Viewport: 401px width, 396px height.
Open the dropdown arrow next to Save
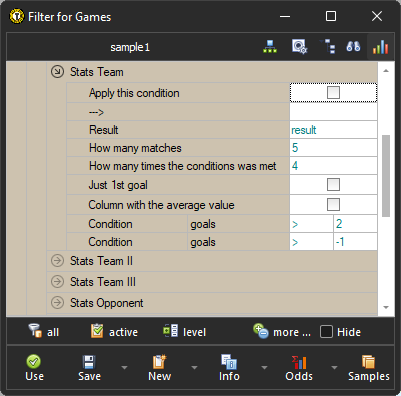124,368
